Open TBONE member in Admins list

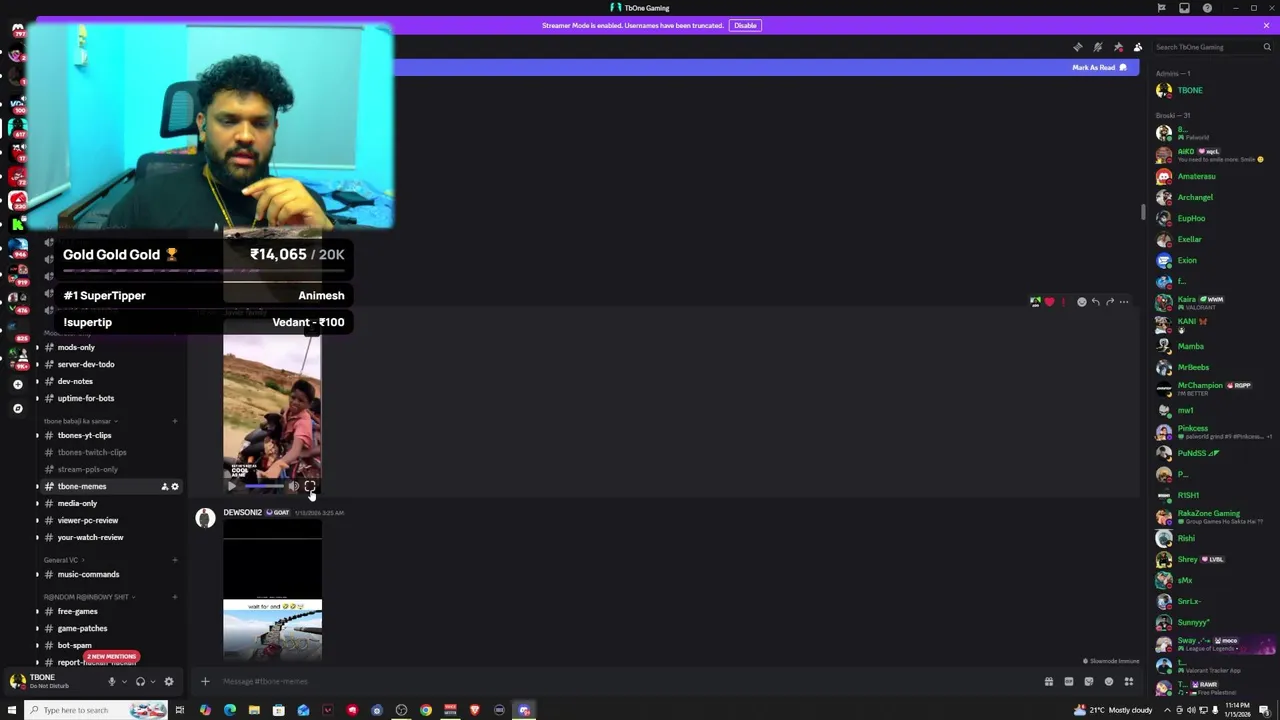click(1190, 90)
